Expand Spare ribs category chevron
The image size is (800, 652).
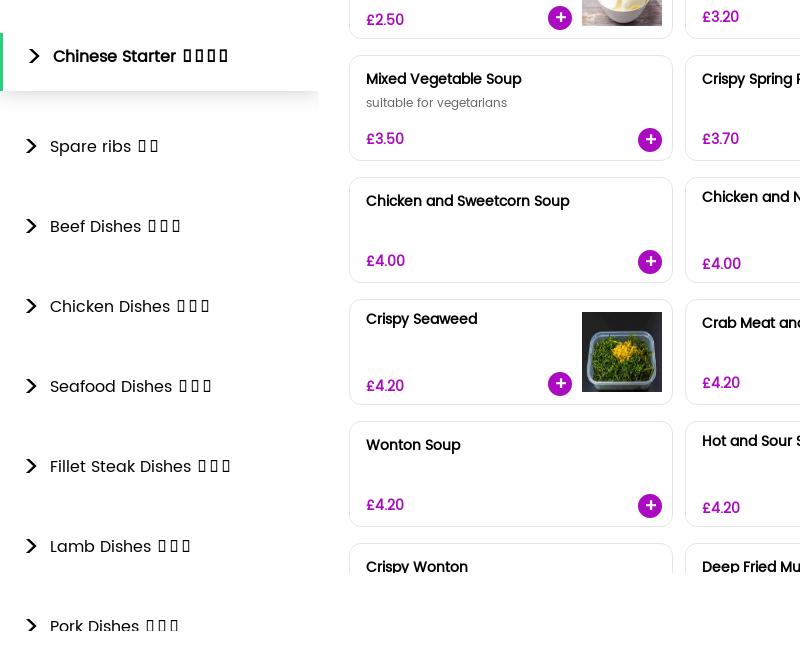click(x=31, y=147)
